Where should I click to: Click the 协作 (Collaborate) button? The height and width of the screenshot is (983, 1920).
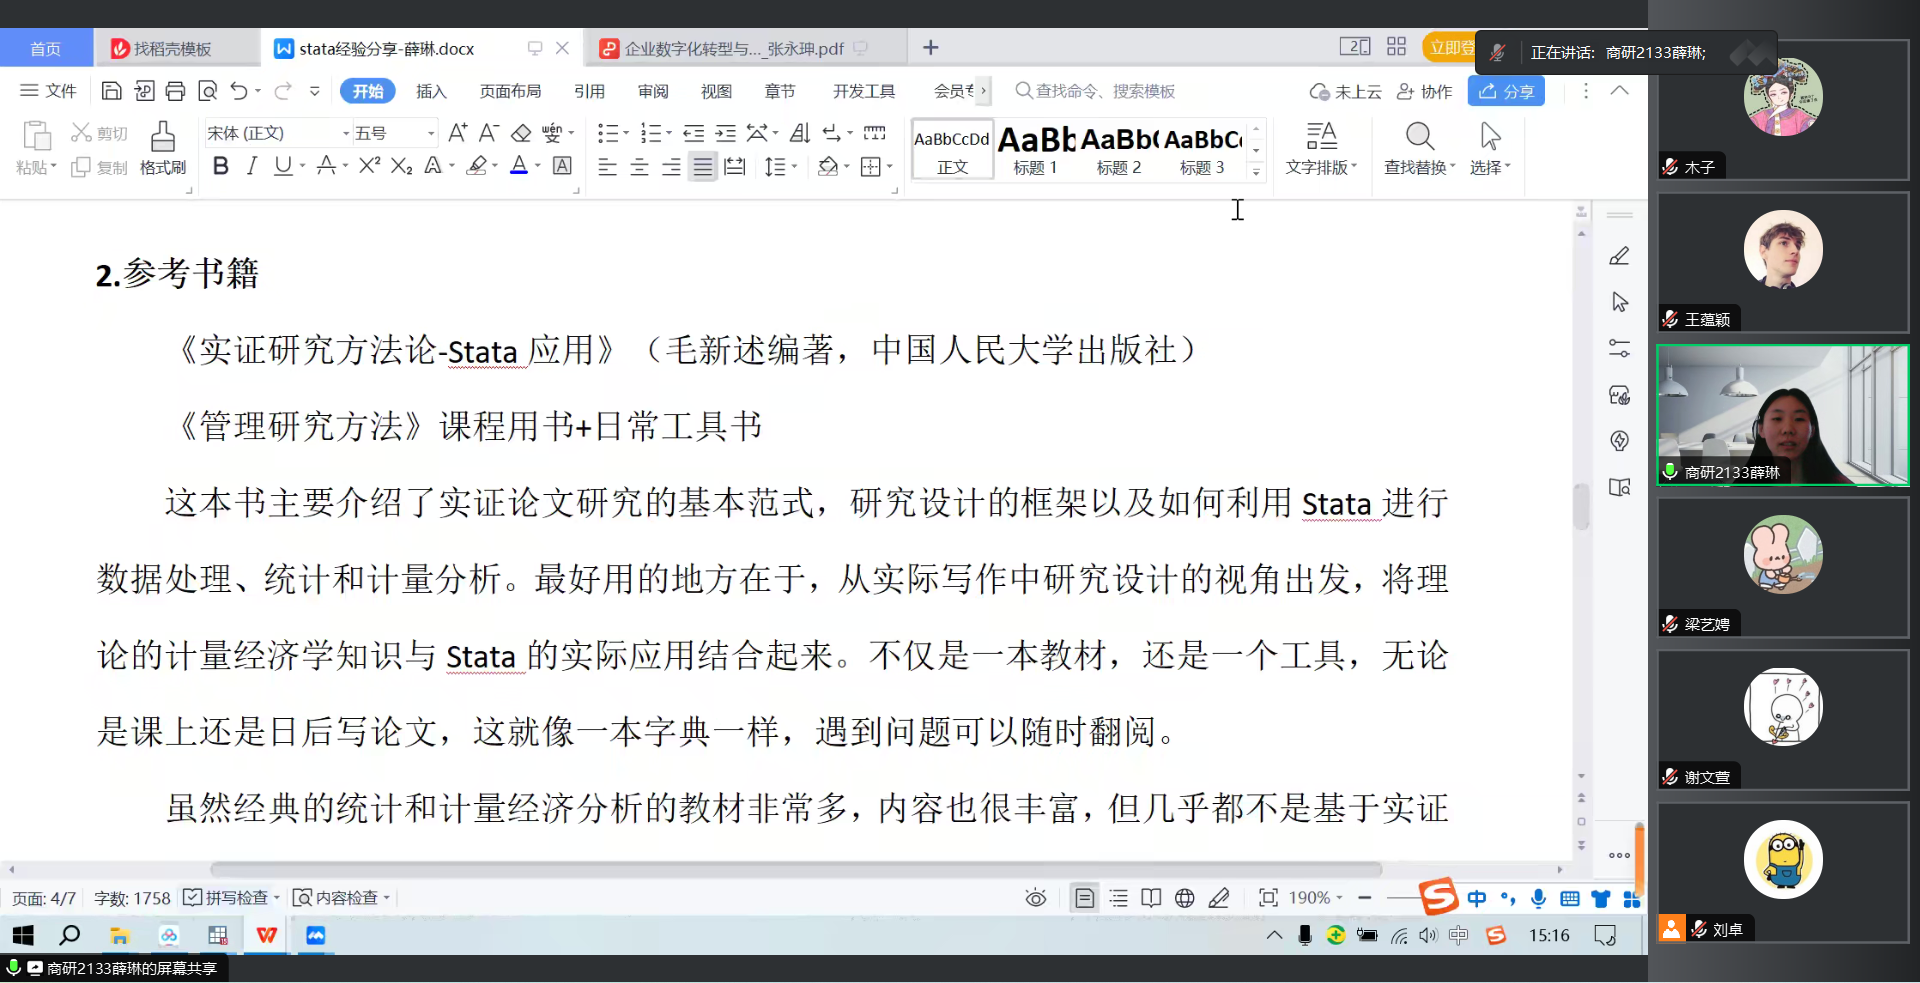point(1424,91)
